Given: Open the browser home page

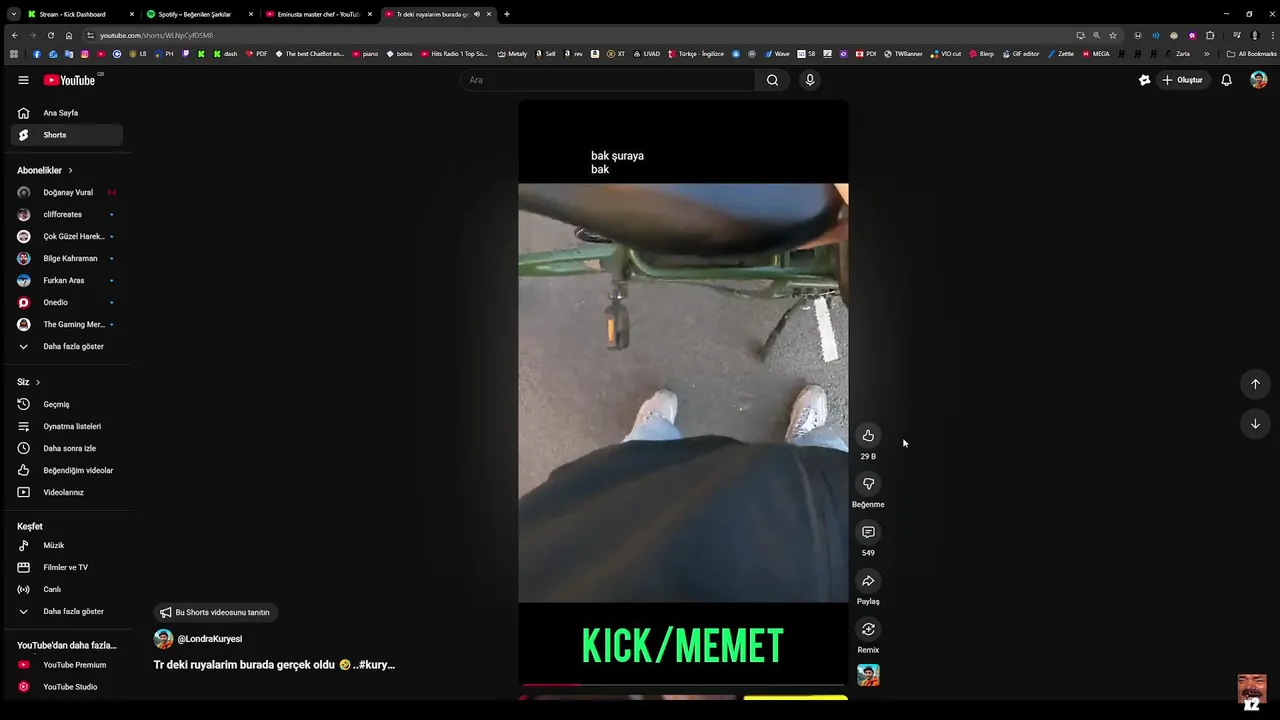Looking at the screenshot, I should coord(69,35).
